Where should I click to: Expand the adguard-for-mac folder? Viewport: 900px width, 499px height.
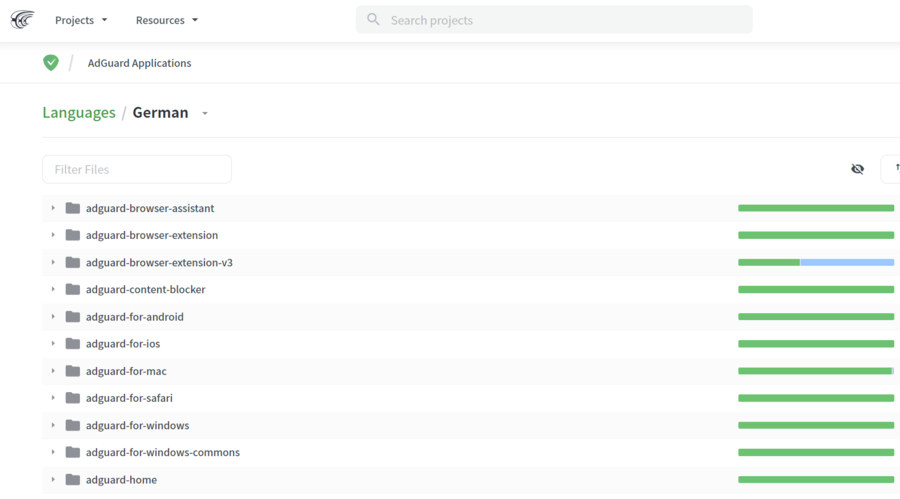[x=53, y=371]
